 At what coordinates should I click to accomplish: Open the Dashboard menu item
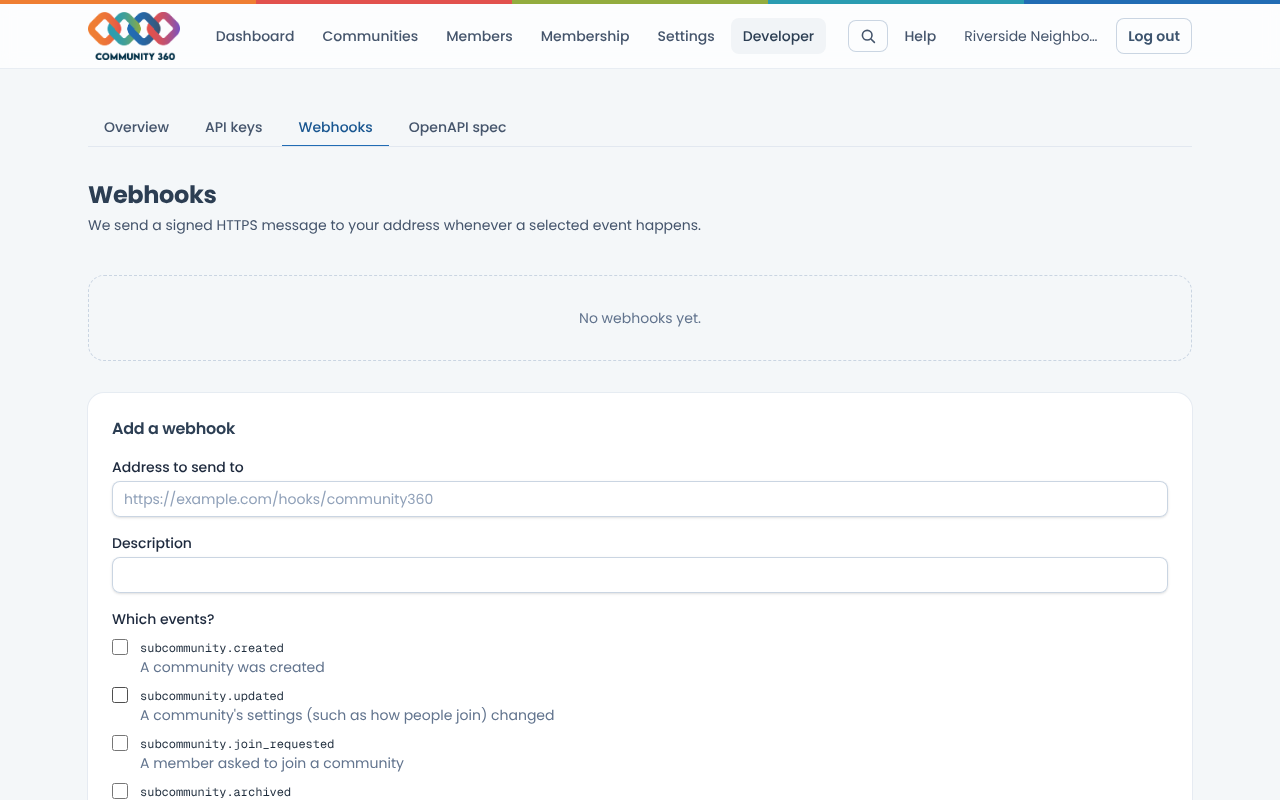tap(255, 36)
